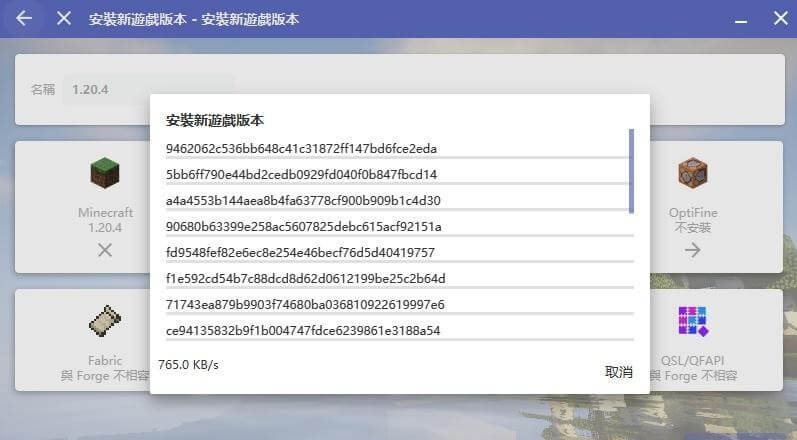This screenshot has height=440, width=797.
Task: Click task ce94135832b9f1b004747fdce6239861e3188a54
Action: pos(303,331)
